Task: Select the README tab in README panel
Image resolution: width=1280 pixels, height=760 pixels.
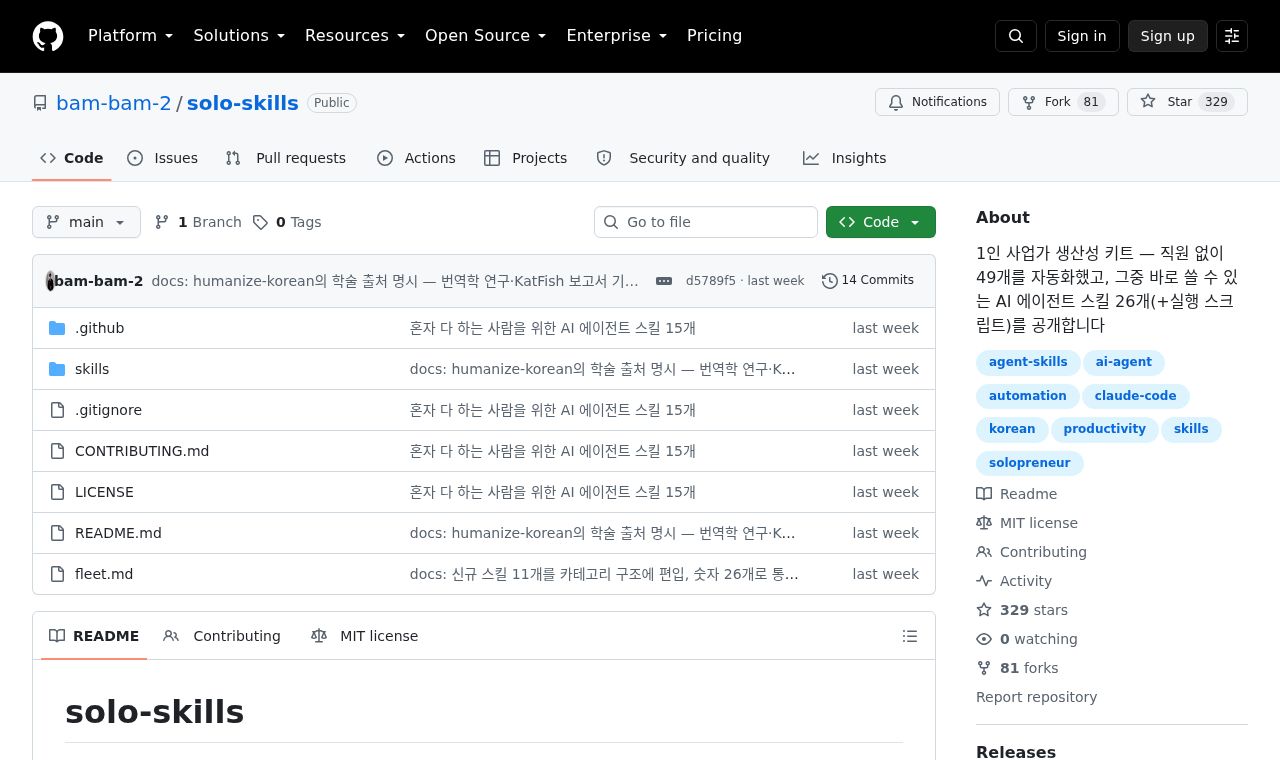Action: coord(94,636)
